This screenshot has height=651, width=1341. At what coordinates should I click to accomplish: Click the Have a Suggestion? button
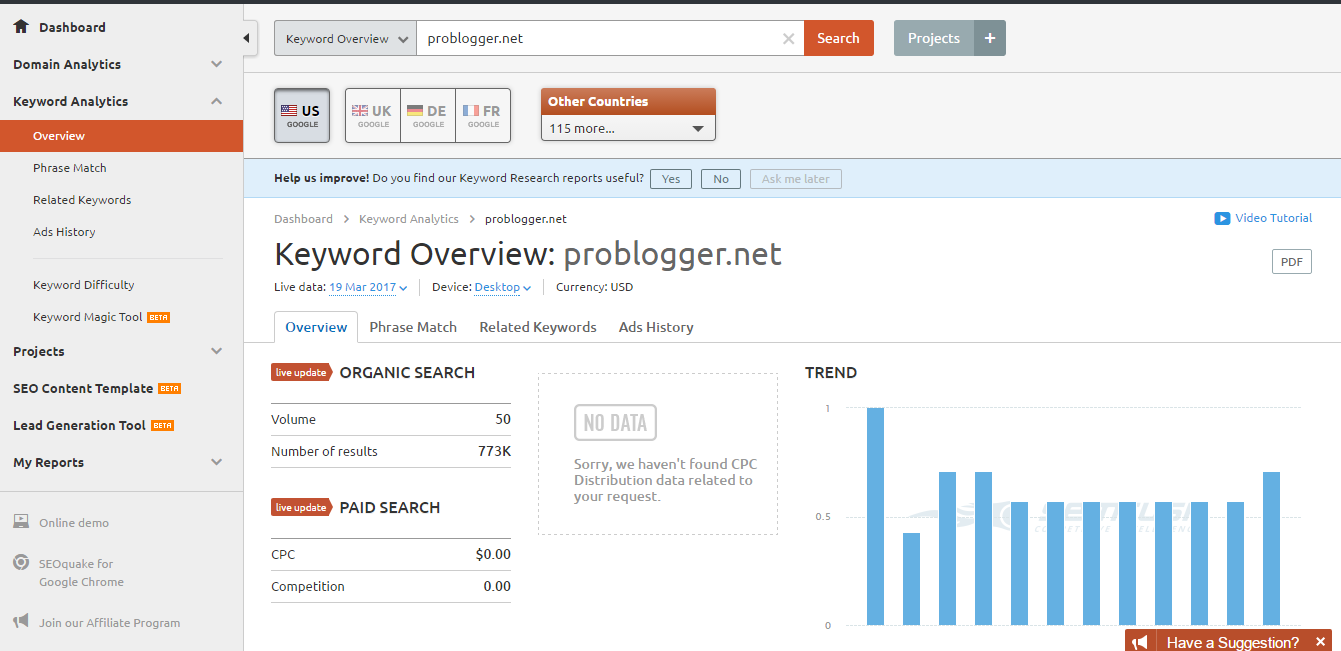coord(1233,642)
